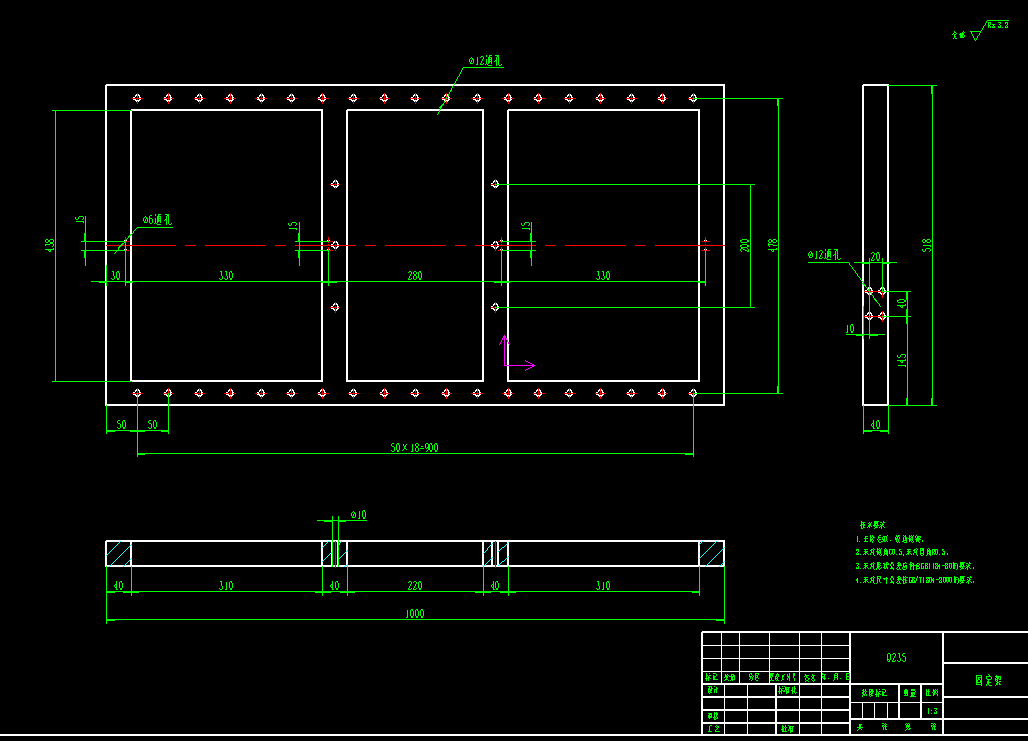Click the 审核 cell in title block
Screen dimensions: 1028x741
pos(713,716)
